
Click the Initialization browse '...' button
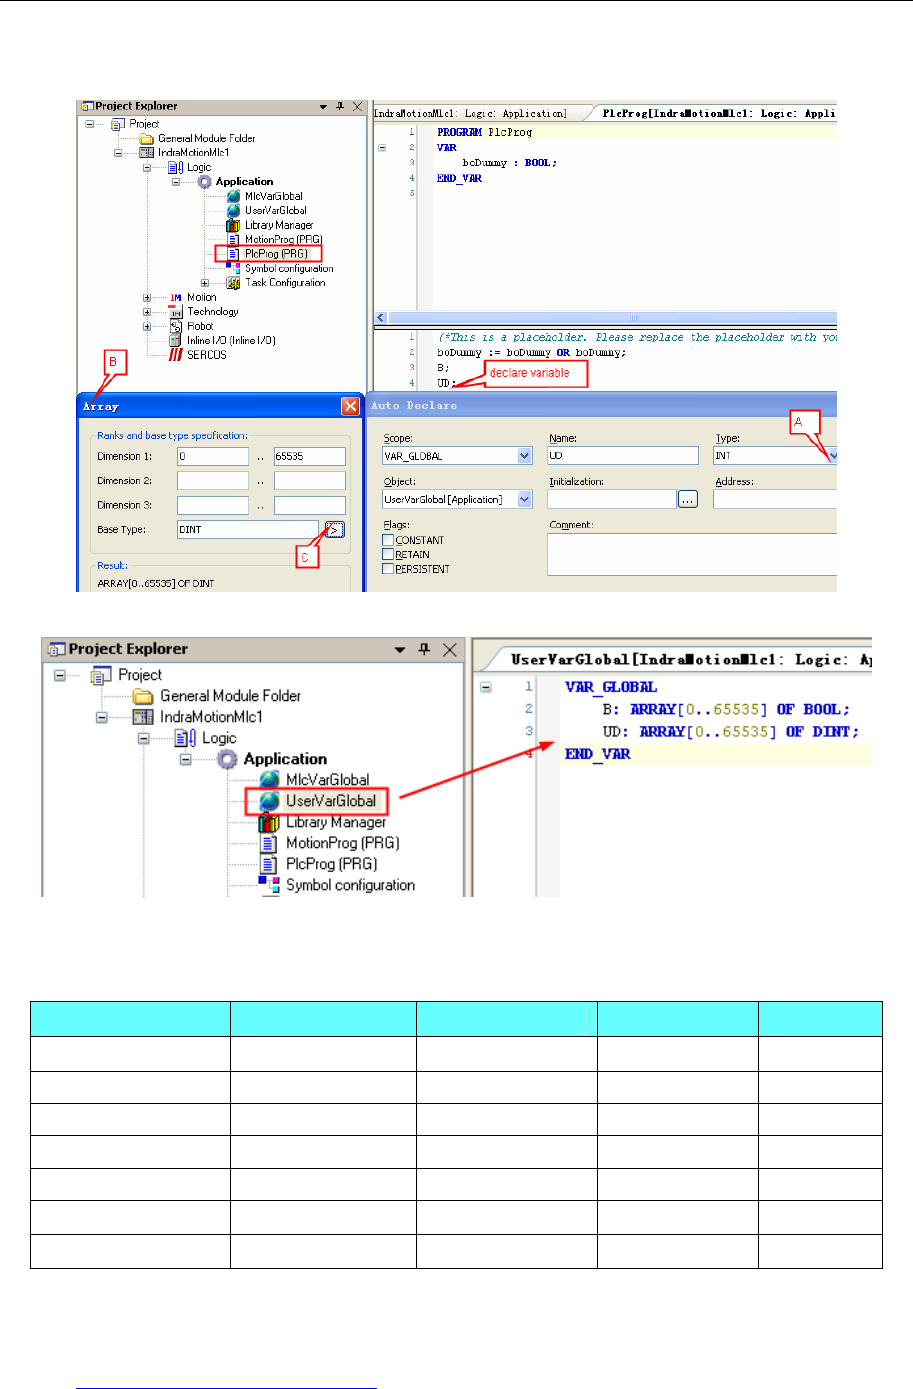click(x=688, y=499)
